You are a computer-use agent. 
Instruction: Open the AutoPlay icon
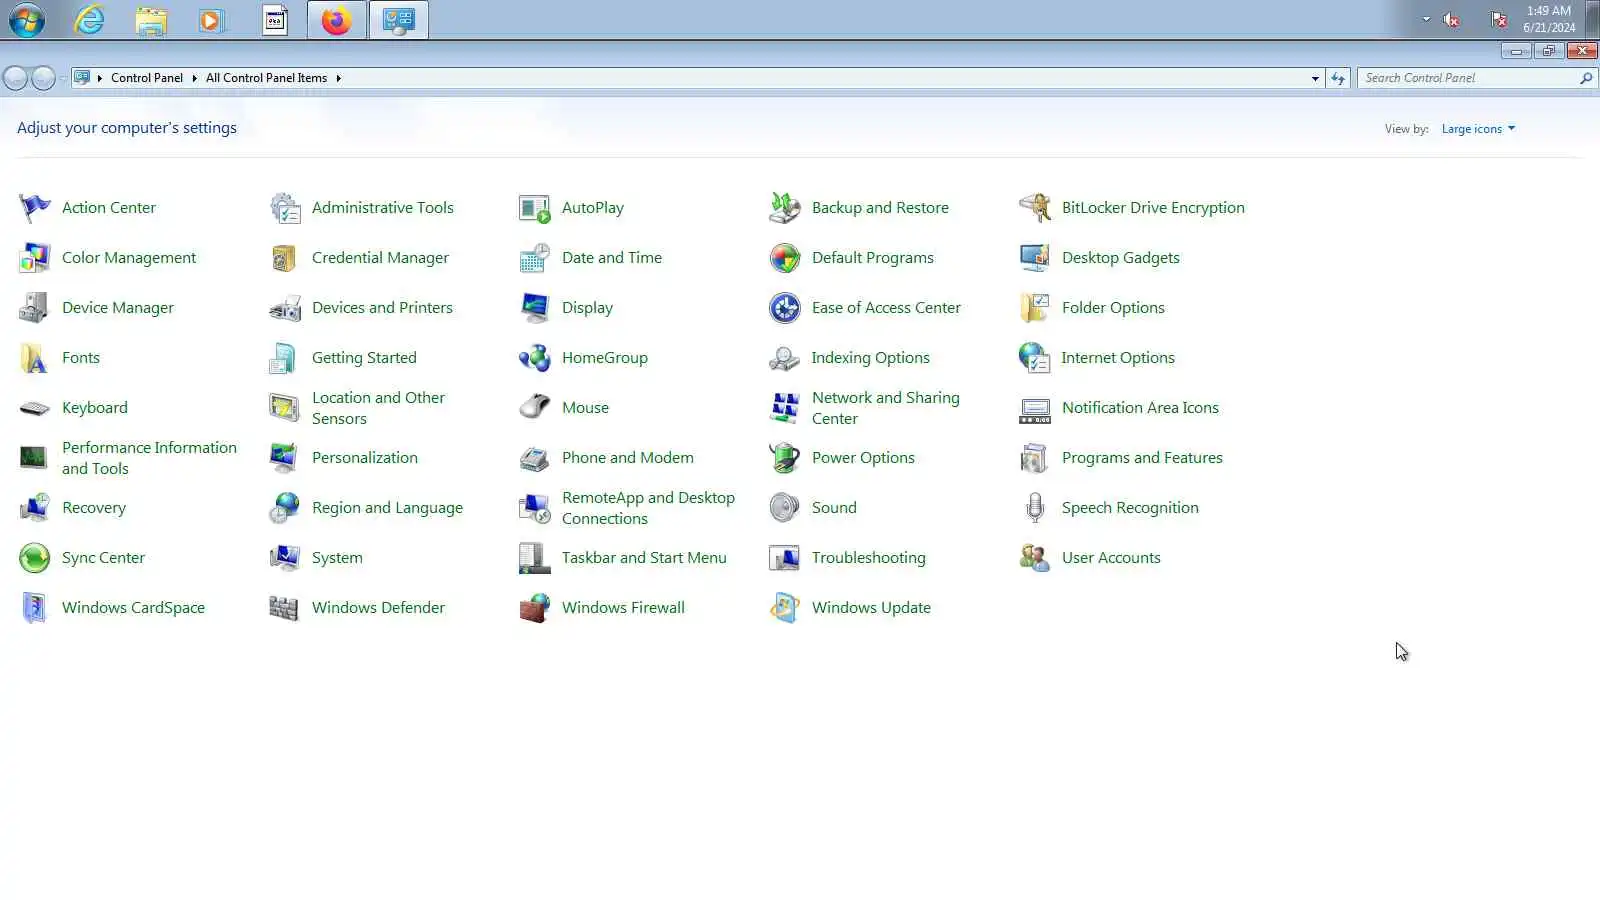[x=535, y=208]
